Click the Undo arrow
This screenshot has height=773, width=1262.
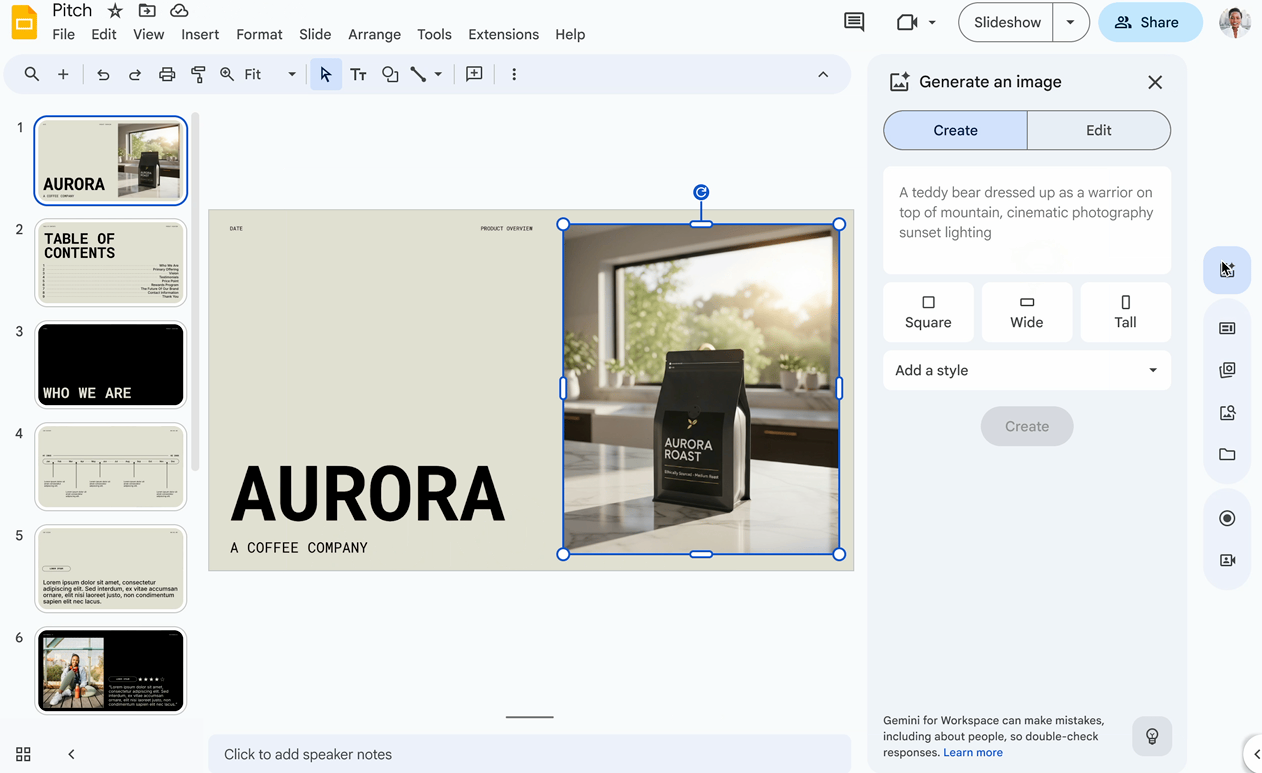[x=103, y=74]
